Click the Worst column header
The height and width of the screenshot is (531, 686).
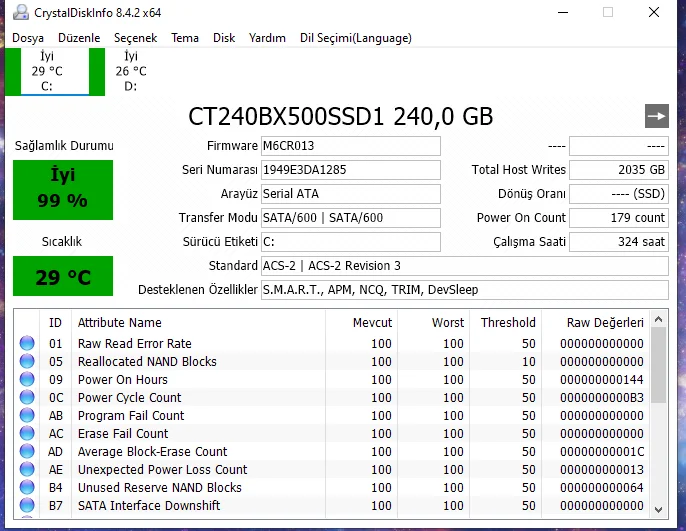(434, 323)
